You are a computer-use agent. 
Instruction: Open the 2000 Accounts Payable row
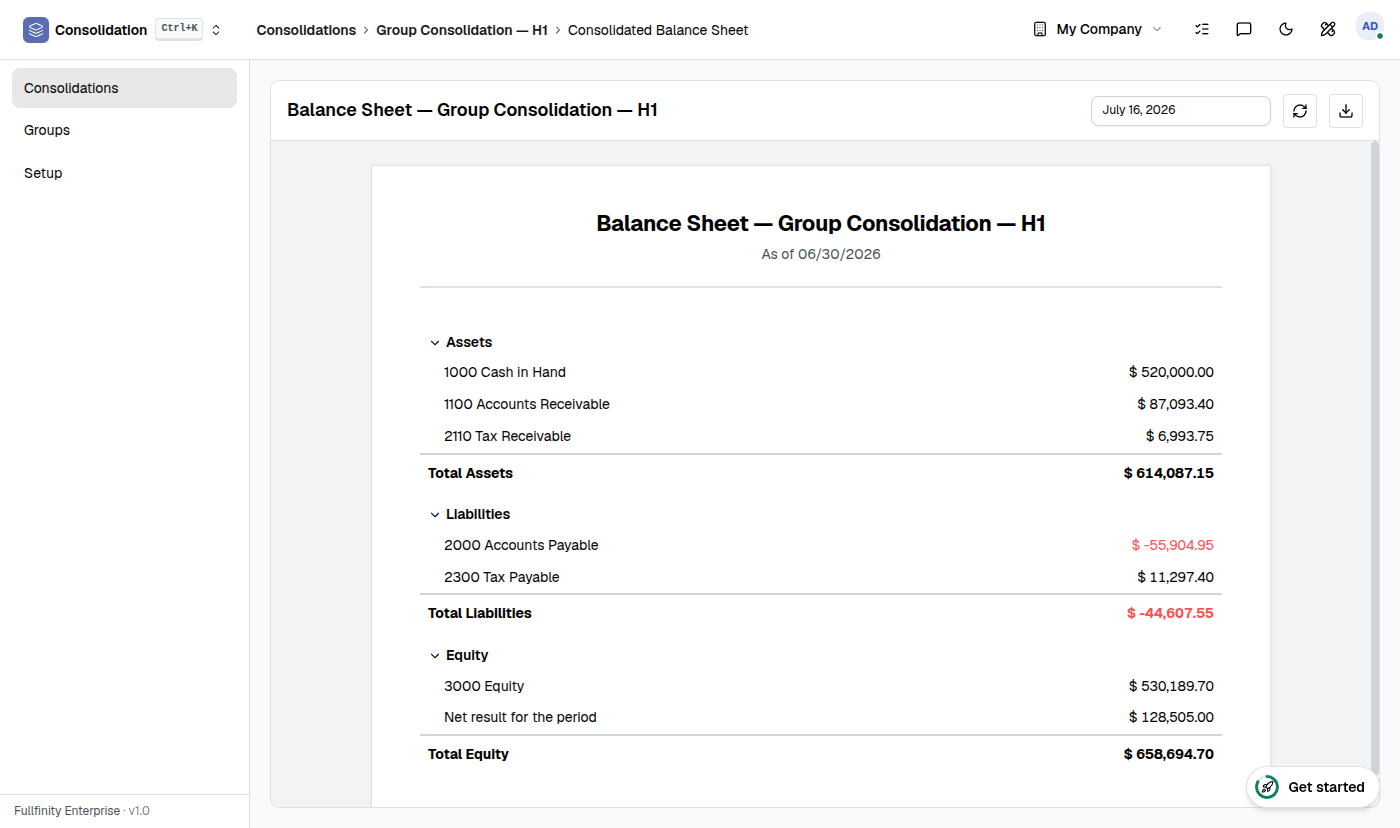821,545
